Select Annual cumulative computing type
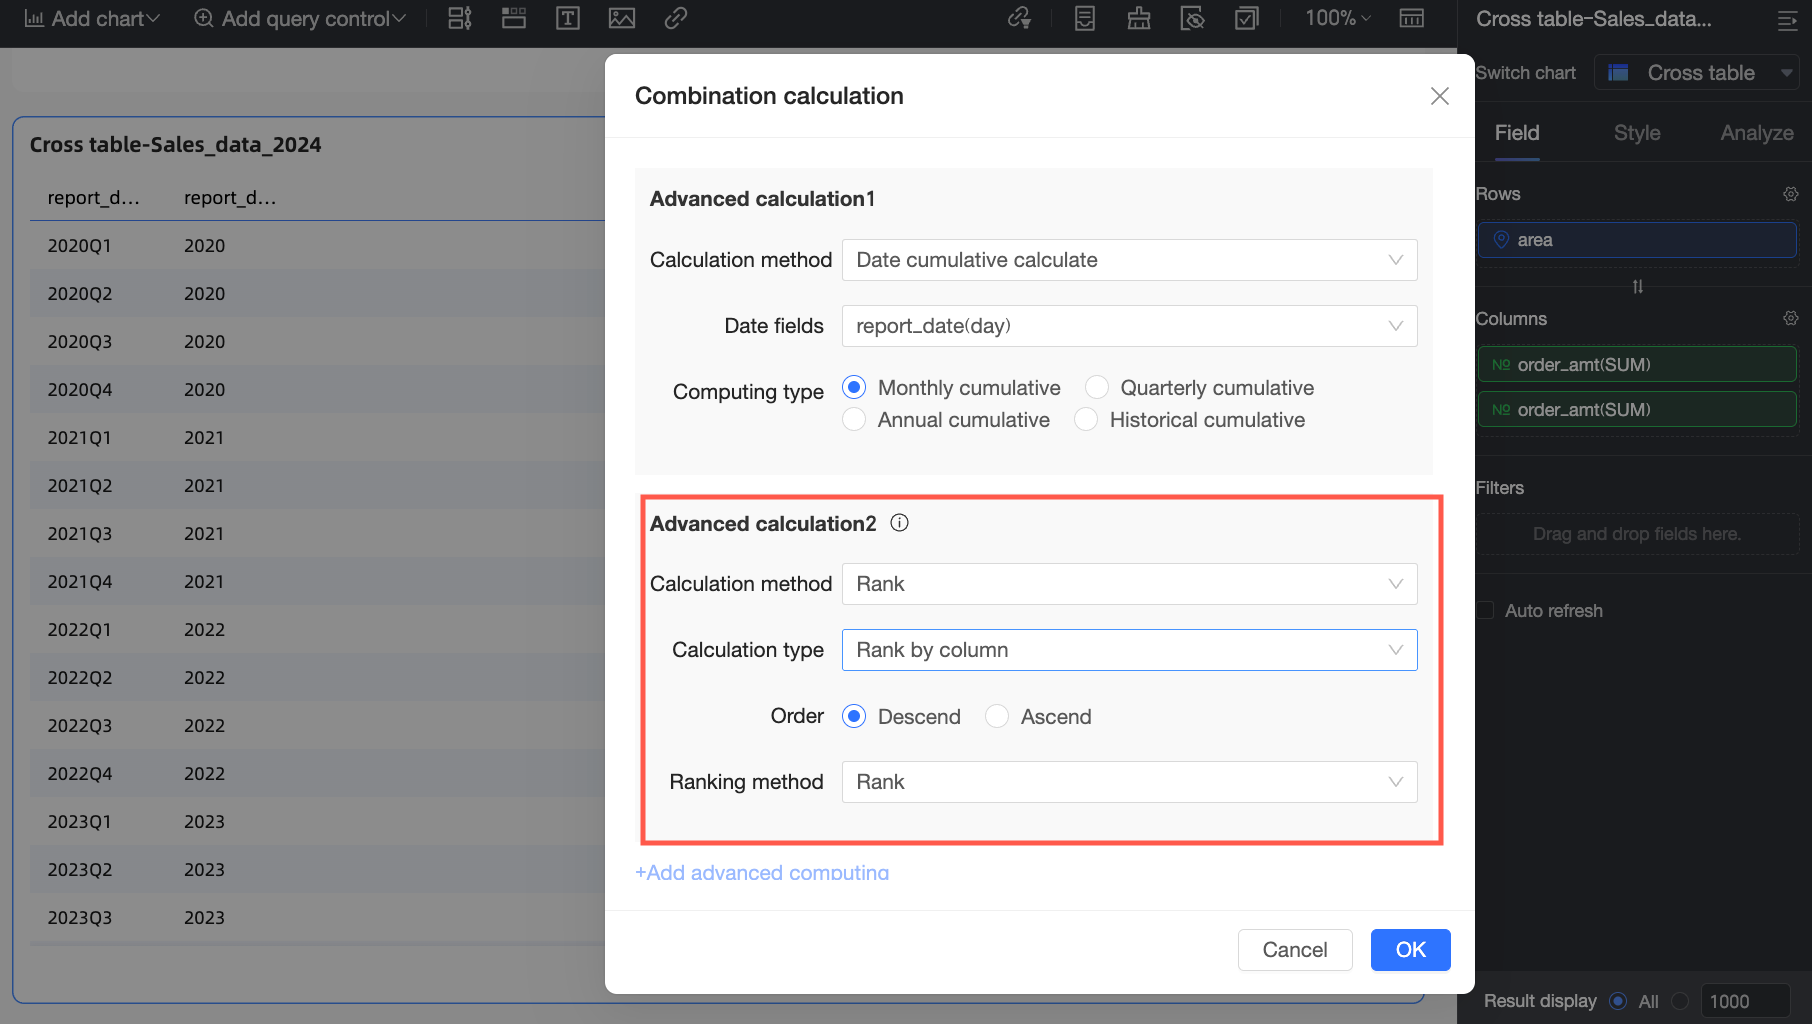Image resolution: width=1812 pixels, height=1024 pixels. [x=854, y=419]
